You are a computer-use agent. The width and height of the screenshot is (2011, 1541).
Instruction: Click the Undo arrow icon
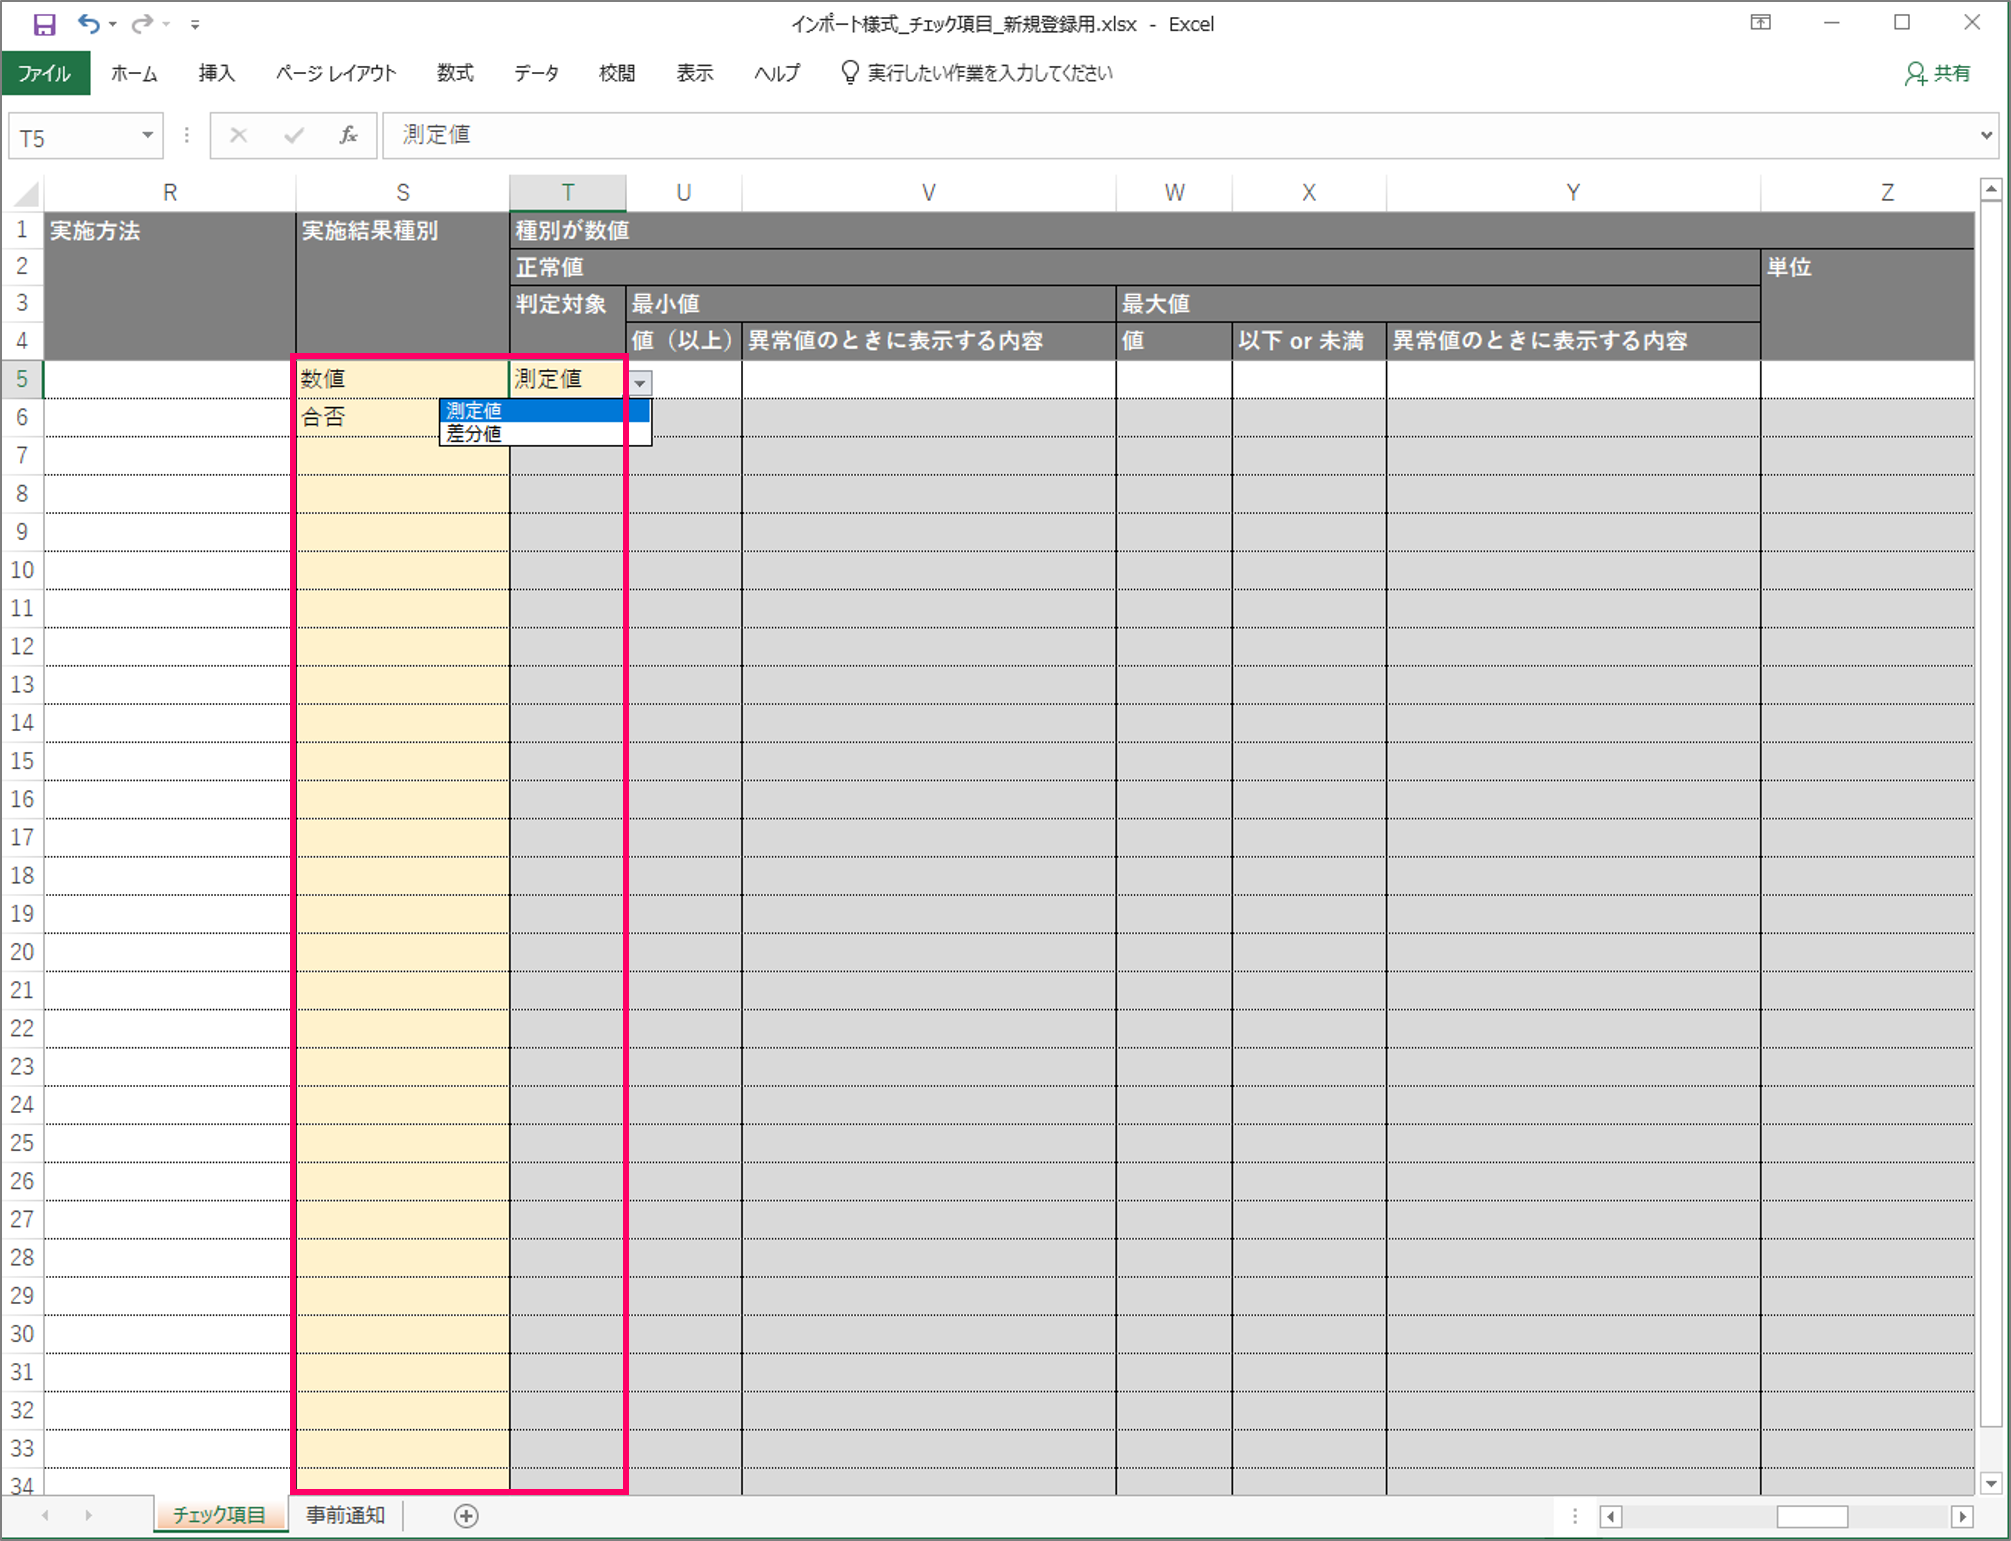pyautogui.click(x=88, y=24)
